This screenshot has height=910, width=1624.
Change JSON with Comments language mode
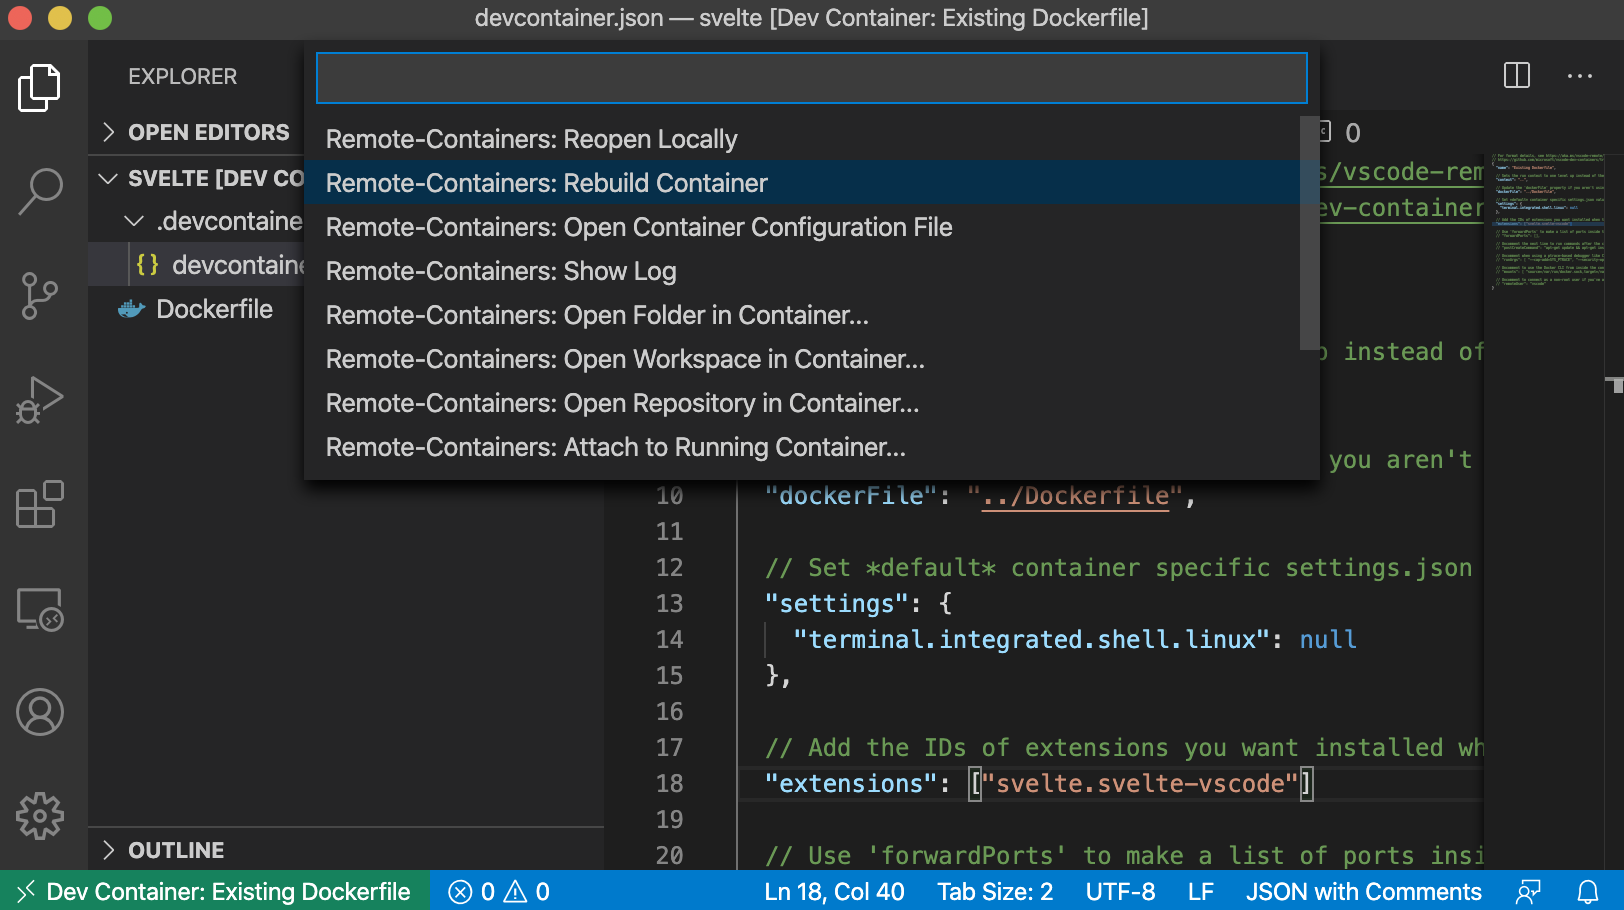tap(1363, 892)
